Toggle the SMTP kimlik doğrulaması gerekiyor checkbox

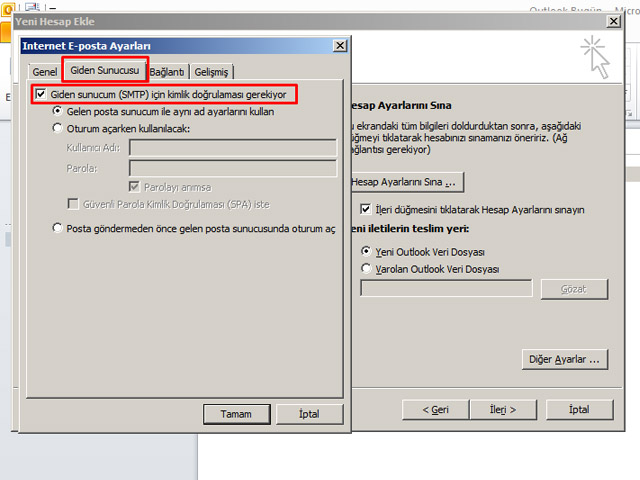[x=41, y=94]
